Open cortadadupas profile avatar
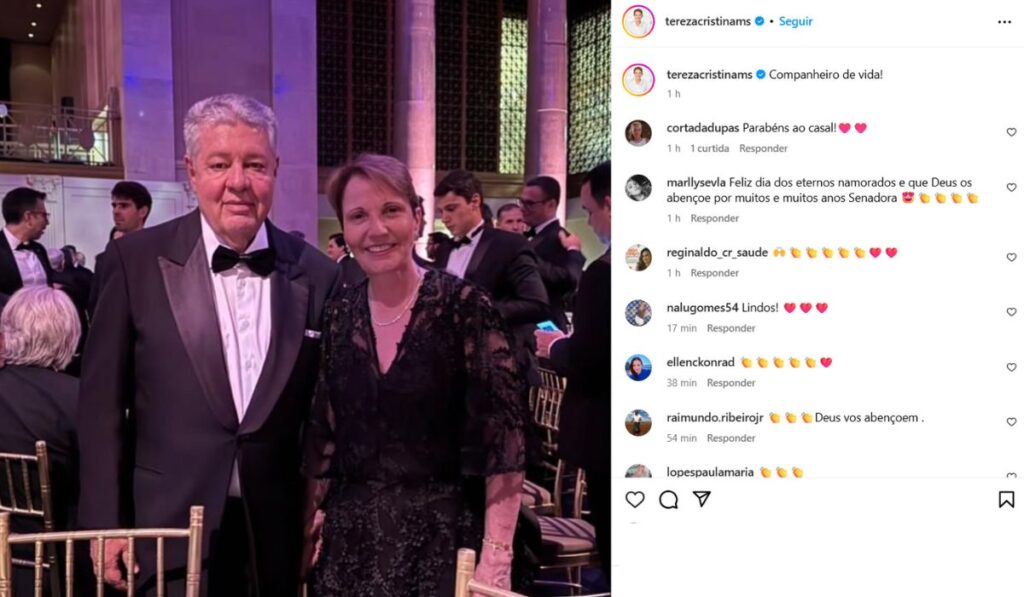 [638, 133]
